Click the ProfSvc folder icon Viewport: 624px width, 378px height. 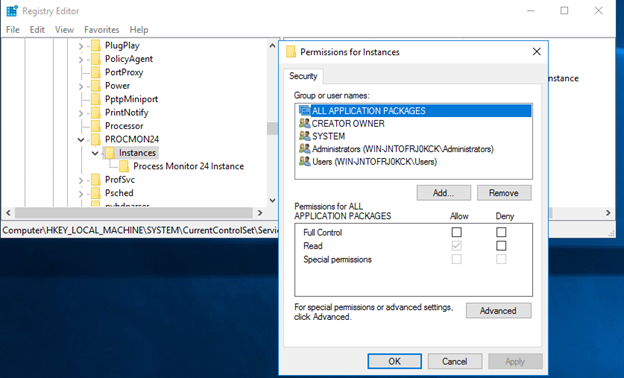point(96,179)
